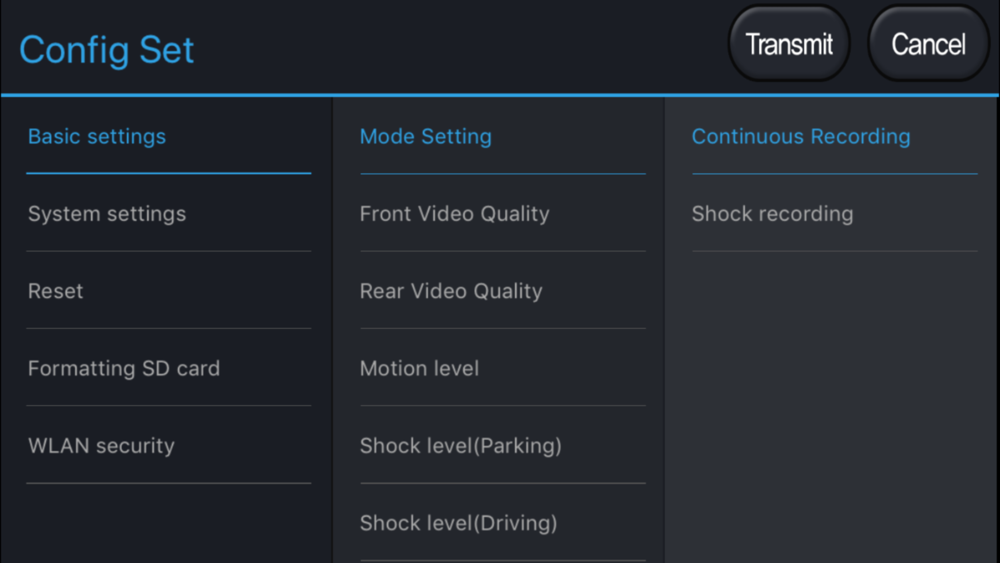Select Shock recording option
This screenshot has width=1000, height=563.
click(772, 214)
